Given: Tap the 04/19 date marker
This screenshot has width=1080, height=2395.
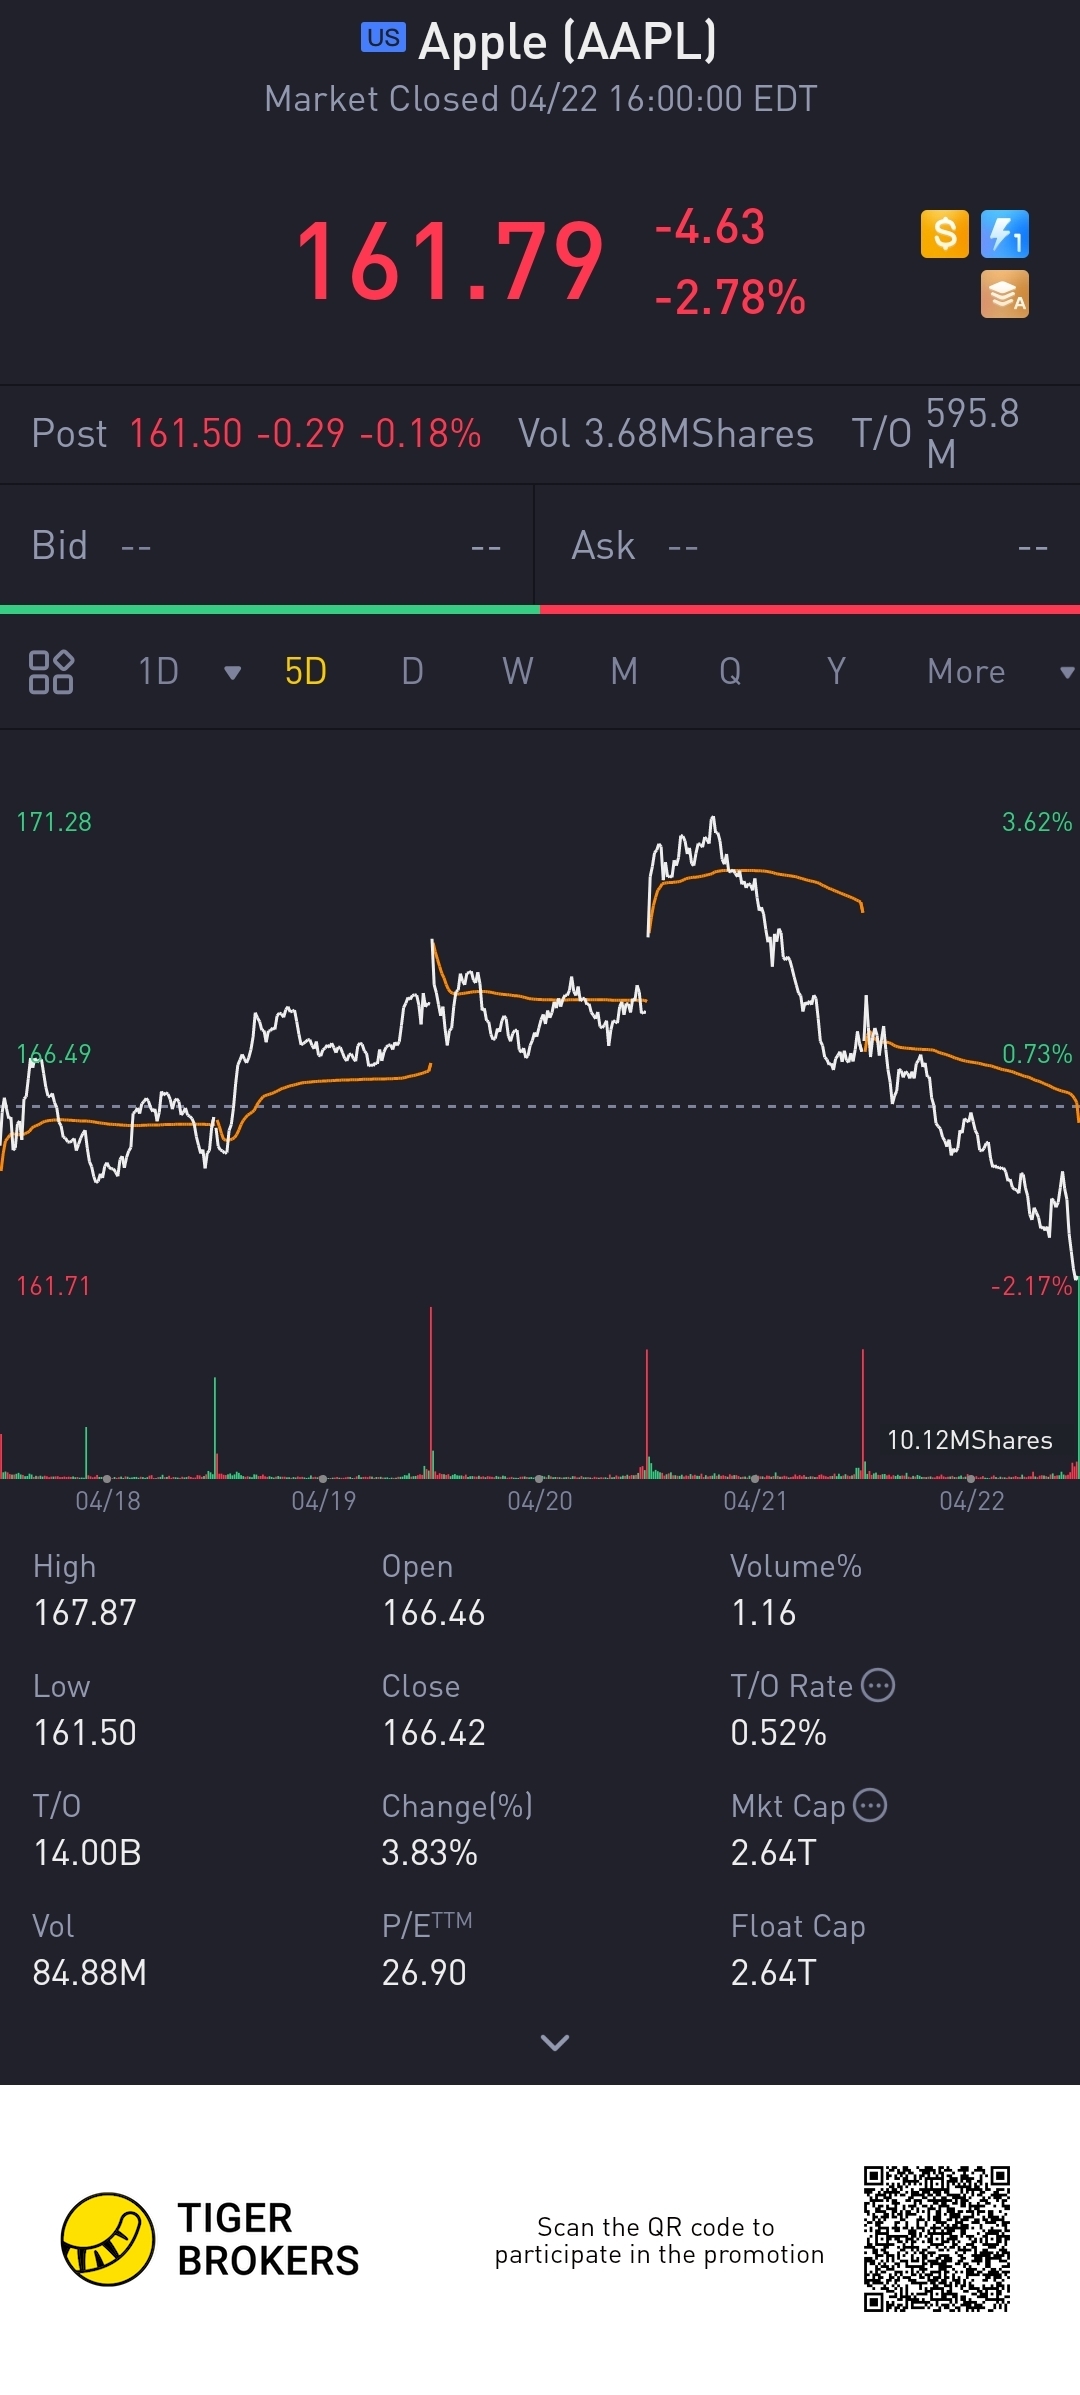Looking at the screenshot, I should tap(324, 1500).
